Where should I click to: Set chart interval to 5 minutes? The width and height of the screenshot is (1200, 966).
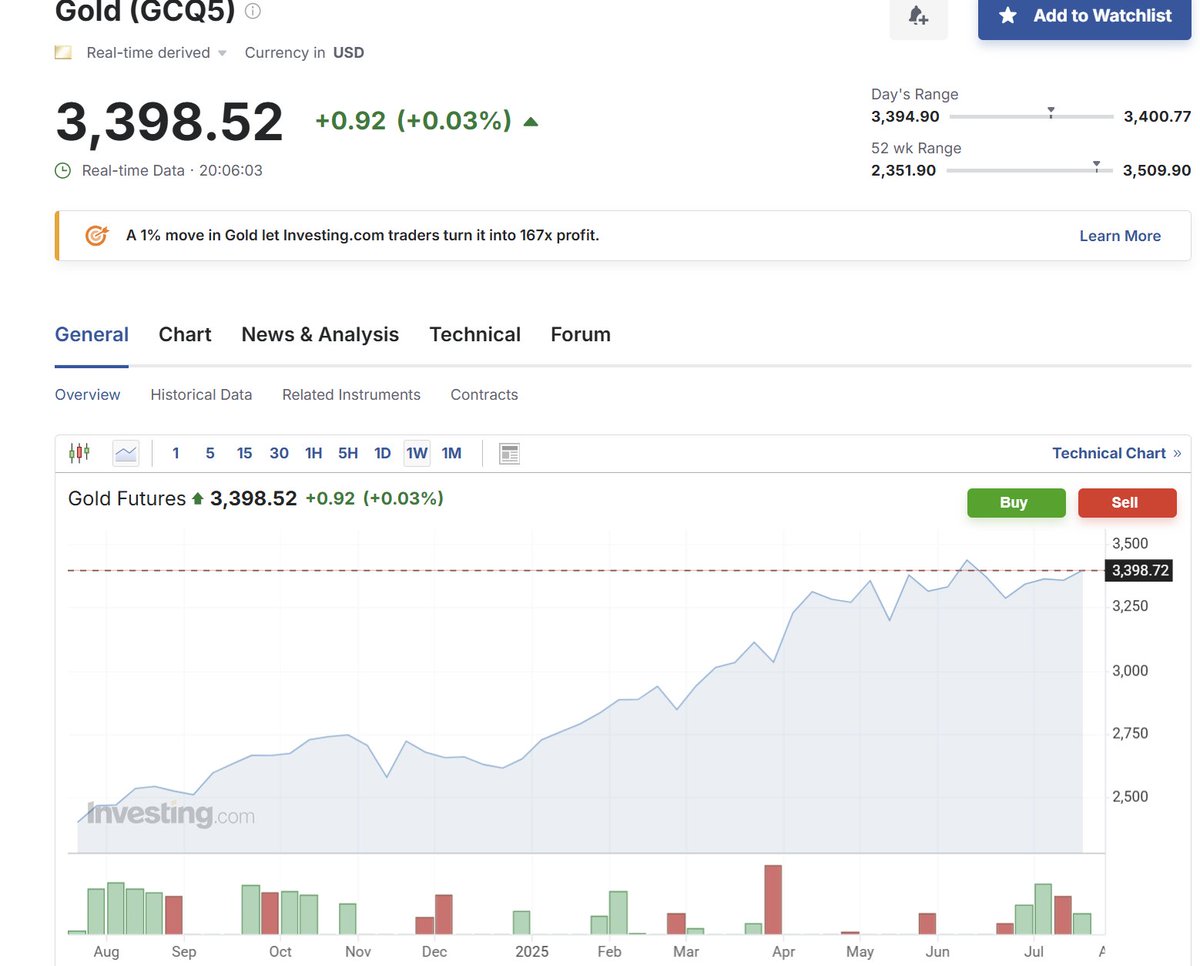(x=210, y=453)
